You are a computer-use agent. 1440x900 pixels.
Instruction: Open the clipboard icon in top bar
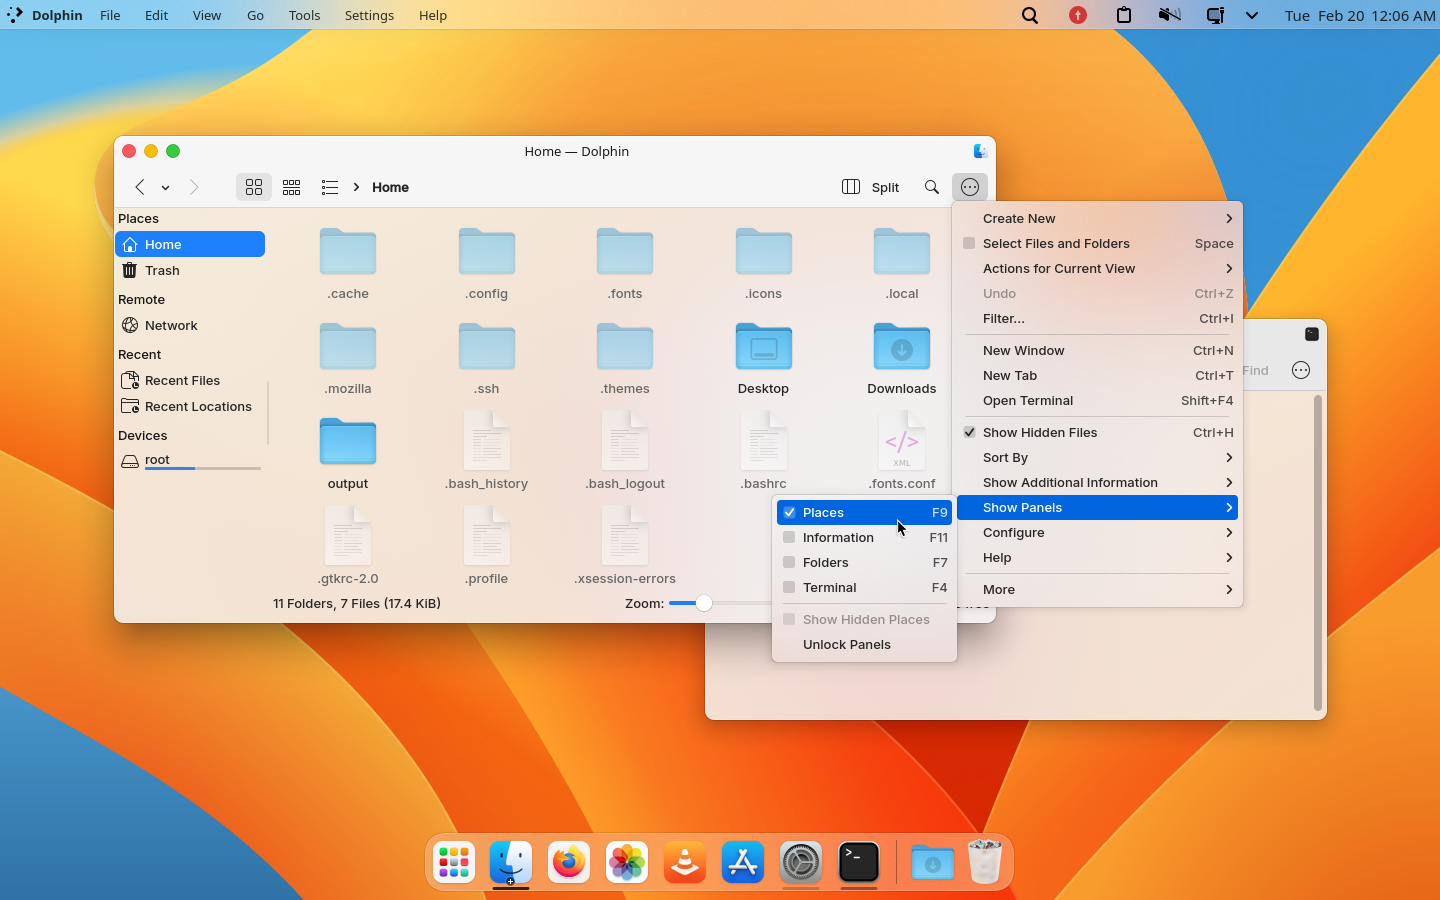[x=1124, y=15]
